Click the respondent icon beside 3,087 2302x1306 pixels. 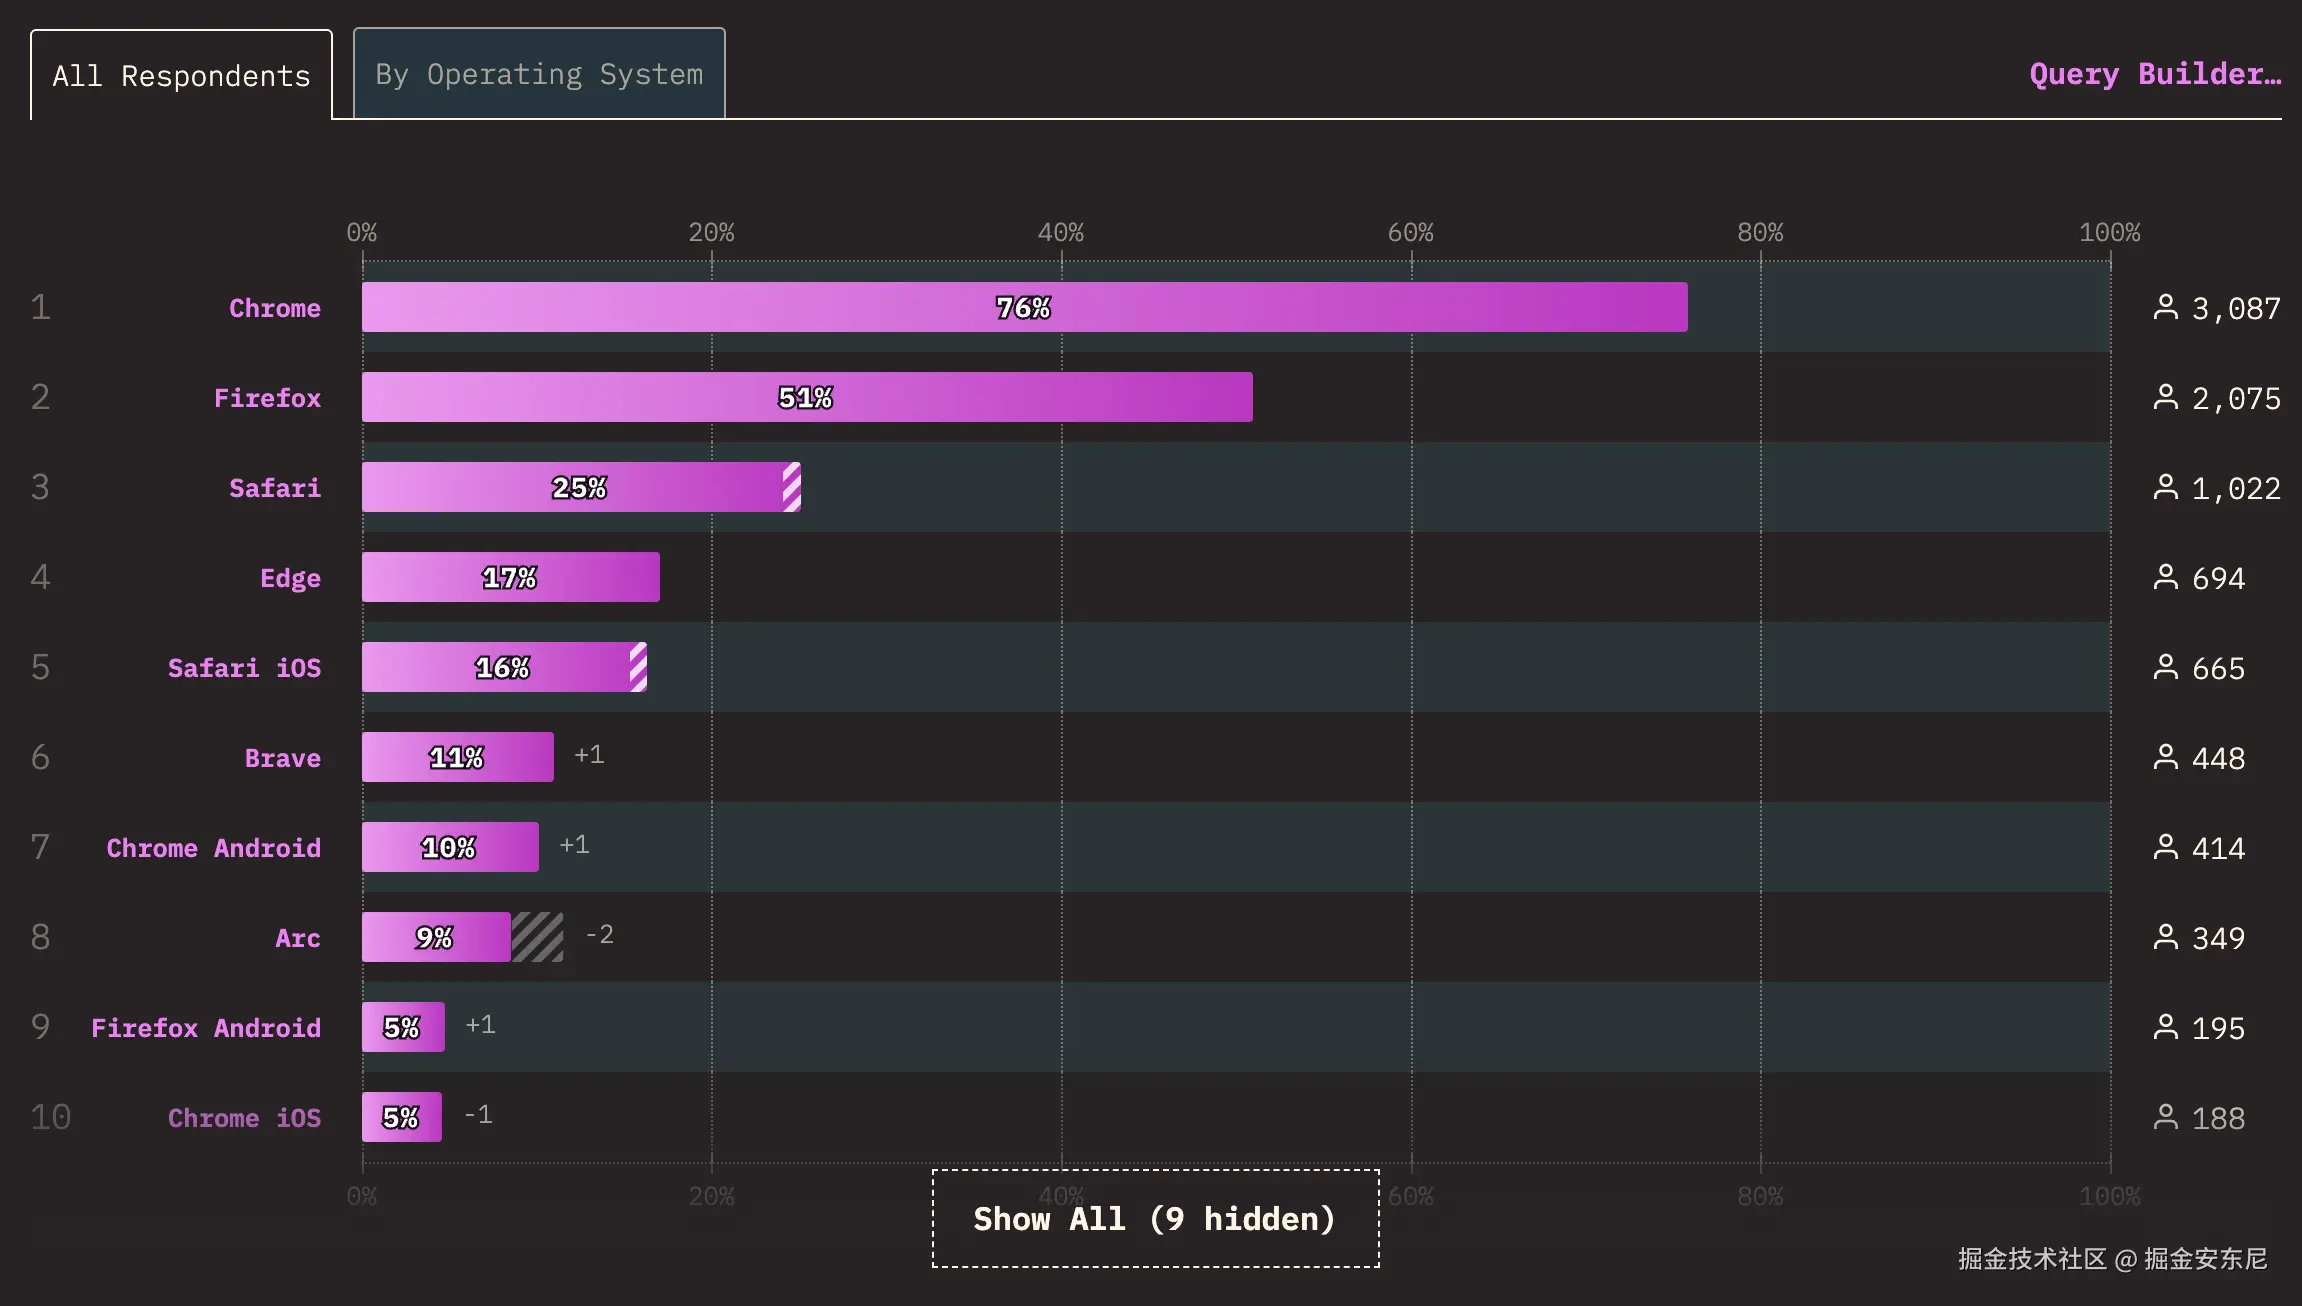2165,307
